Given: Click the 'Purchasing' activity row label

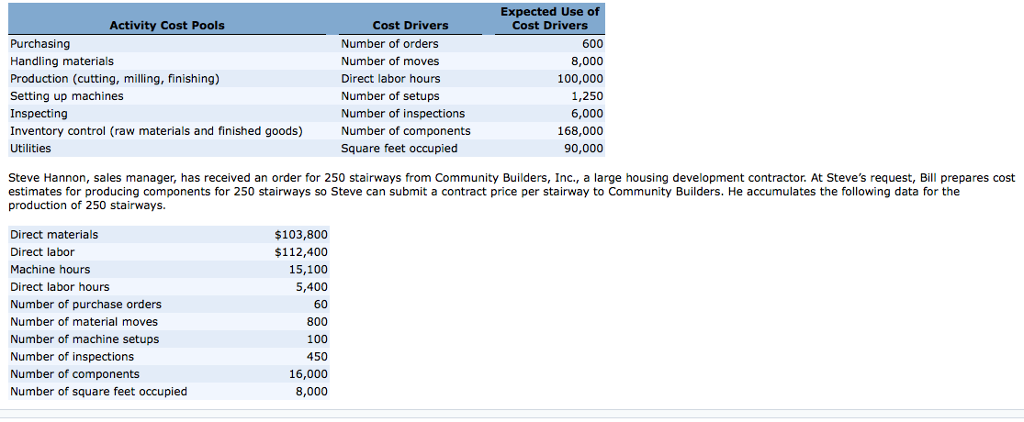Looking at the screenshot, I should coord(40,44).
